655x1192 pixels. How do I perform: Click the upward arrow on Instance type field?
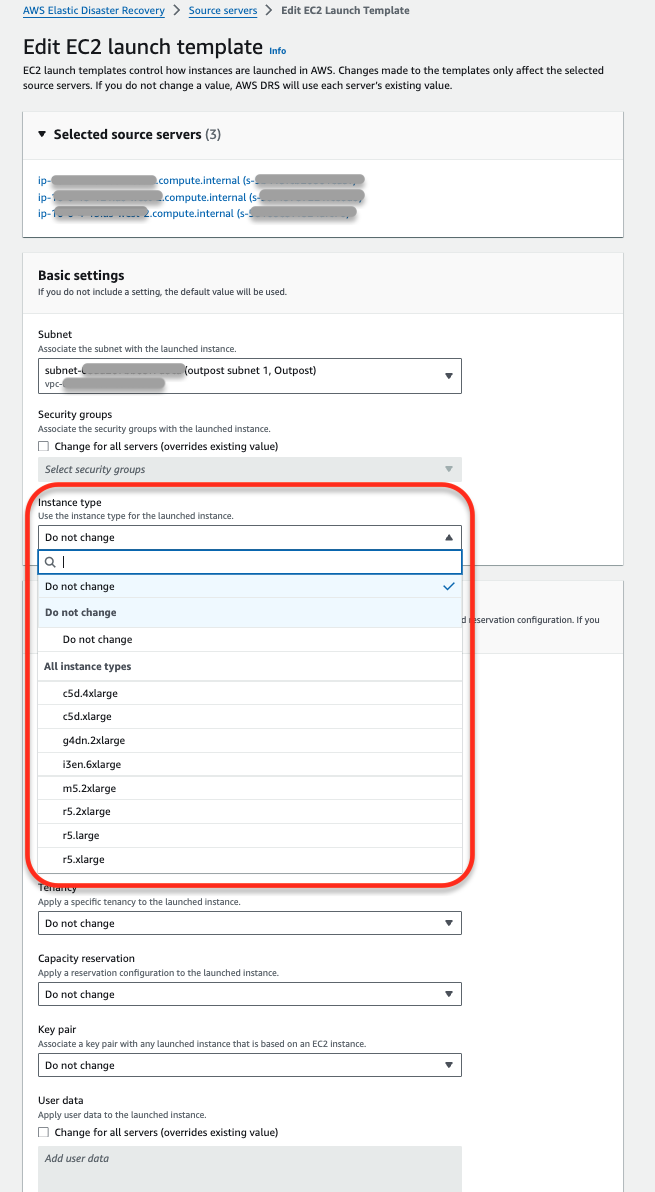coord(449,536)
